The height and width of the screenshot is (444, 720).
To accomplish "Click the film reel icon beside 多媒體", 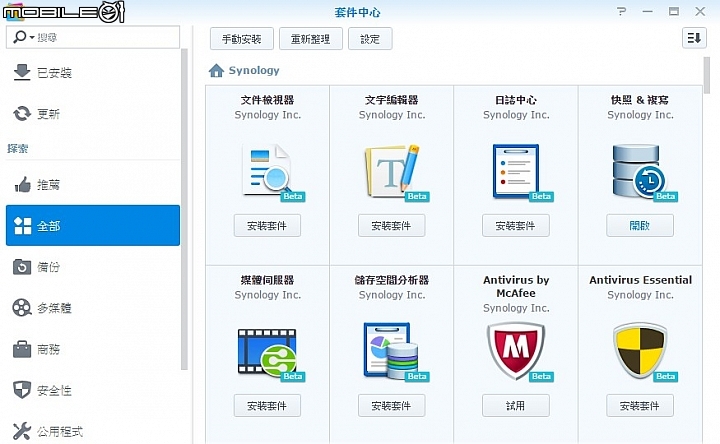I will coord(22,308).
